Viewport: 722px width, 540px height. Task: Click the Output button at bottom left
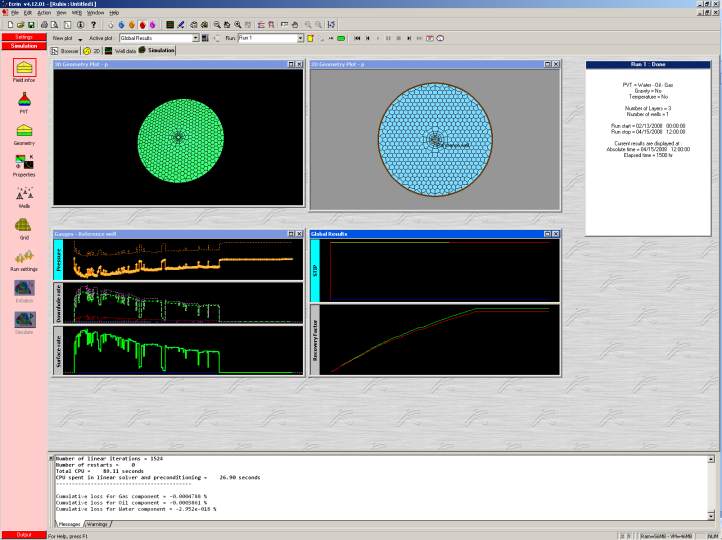pos(24,534)
